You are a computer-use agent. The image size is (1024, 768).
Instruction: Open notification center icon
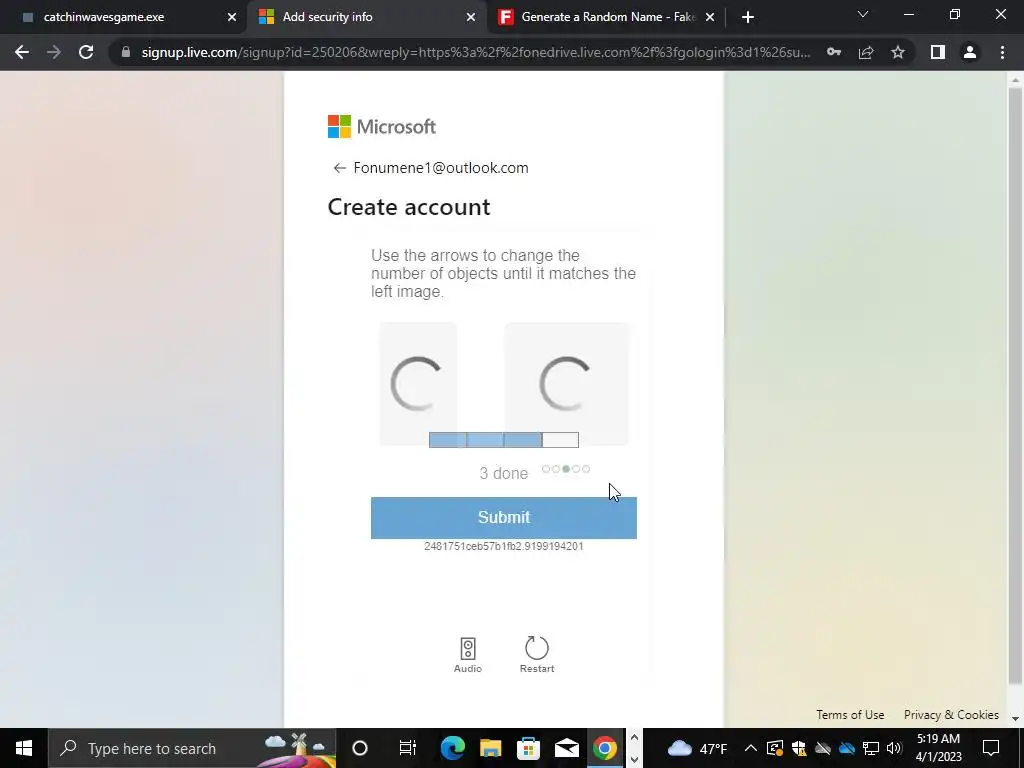pos(991,748)
